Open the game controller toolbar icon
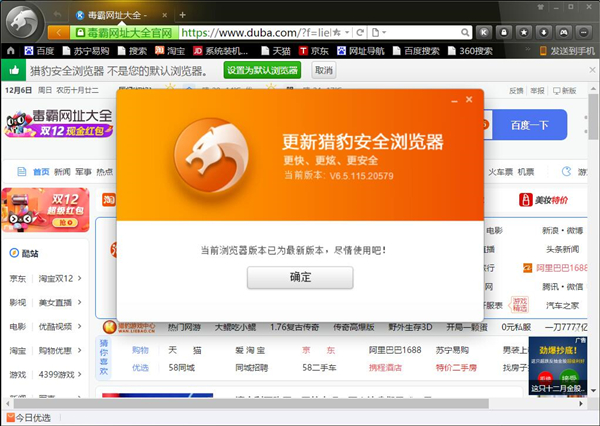Screen dimensions: 600x426 563,33
